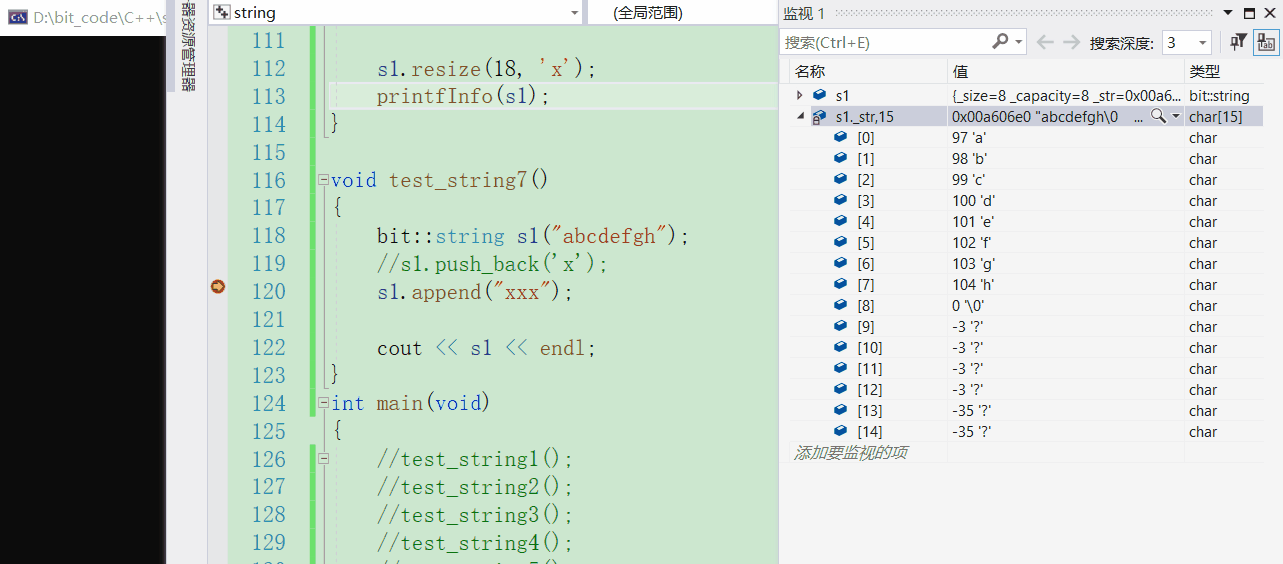
Task: Close the Watch 1 panel
Action: [1269, 13]
